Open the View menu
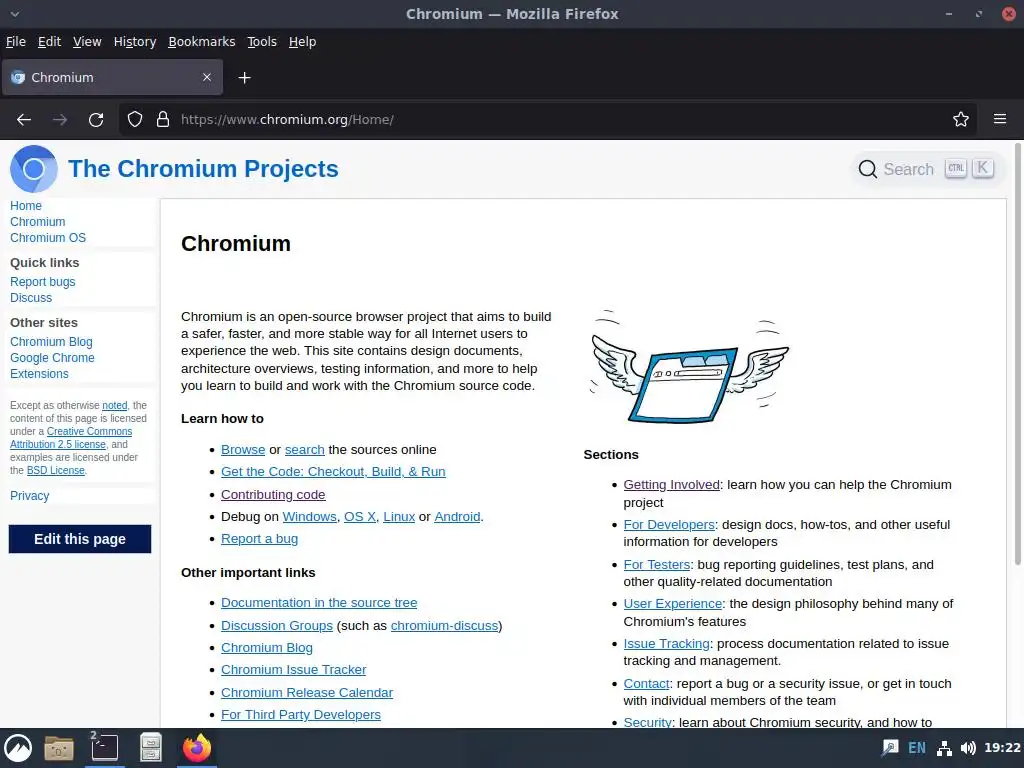 (87, 42)
